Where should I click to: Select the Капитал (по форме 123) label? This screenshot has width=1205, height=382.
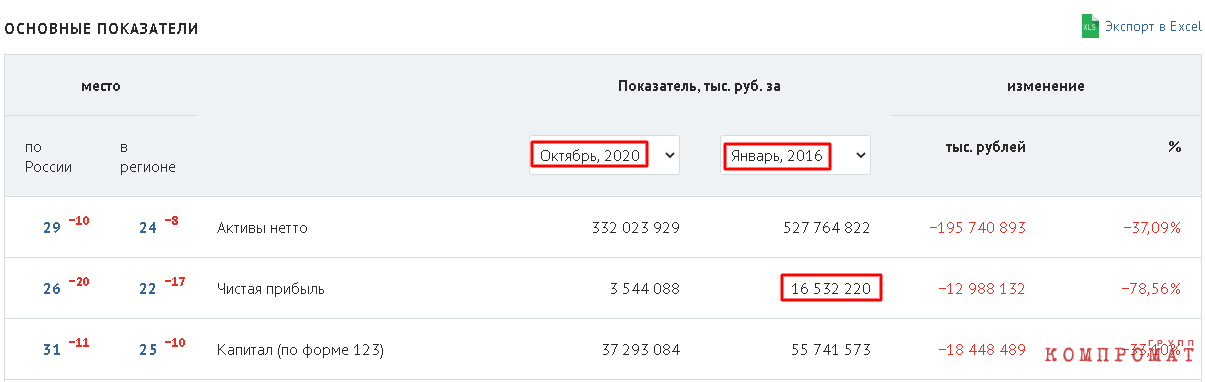pos(300,350)
